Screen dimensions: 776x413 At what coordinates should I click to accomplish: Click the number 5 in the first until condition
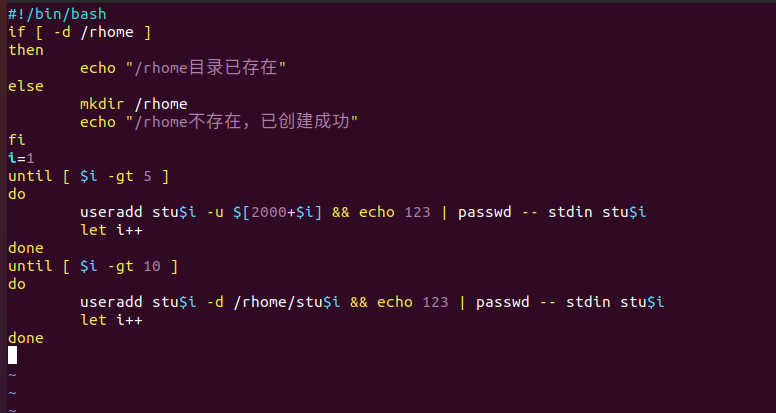tap(147, 176)
